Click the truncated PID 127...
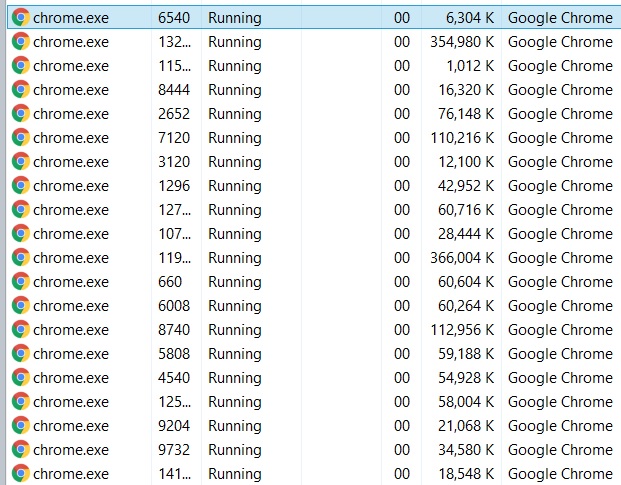Viewport: 621px width, 485px height. point(174,209)
